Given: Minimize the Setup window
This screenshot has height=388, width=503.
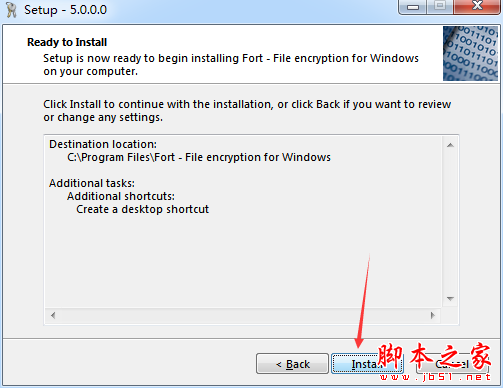Looking at the screenshot, I should [413, 7].
